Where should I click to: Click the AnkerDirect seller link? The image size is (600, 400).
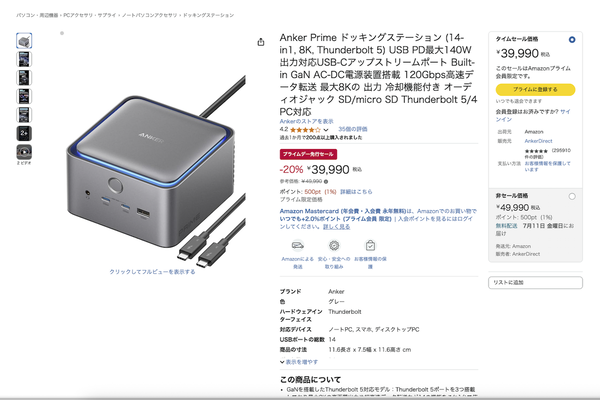point(538,141)
